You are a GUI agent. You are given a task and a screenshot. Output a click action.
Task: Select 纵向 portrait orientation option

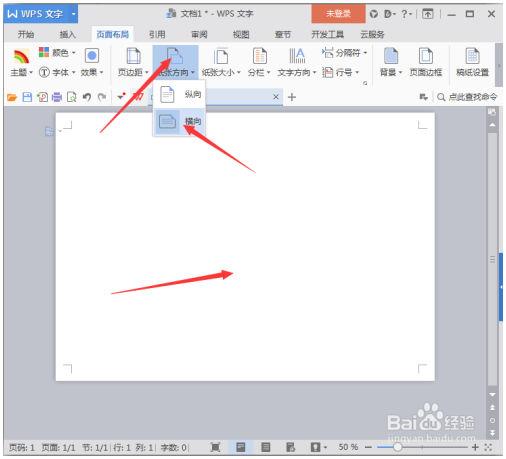(x=179, y=94)
